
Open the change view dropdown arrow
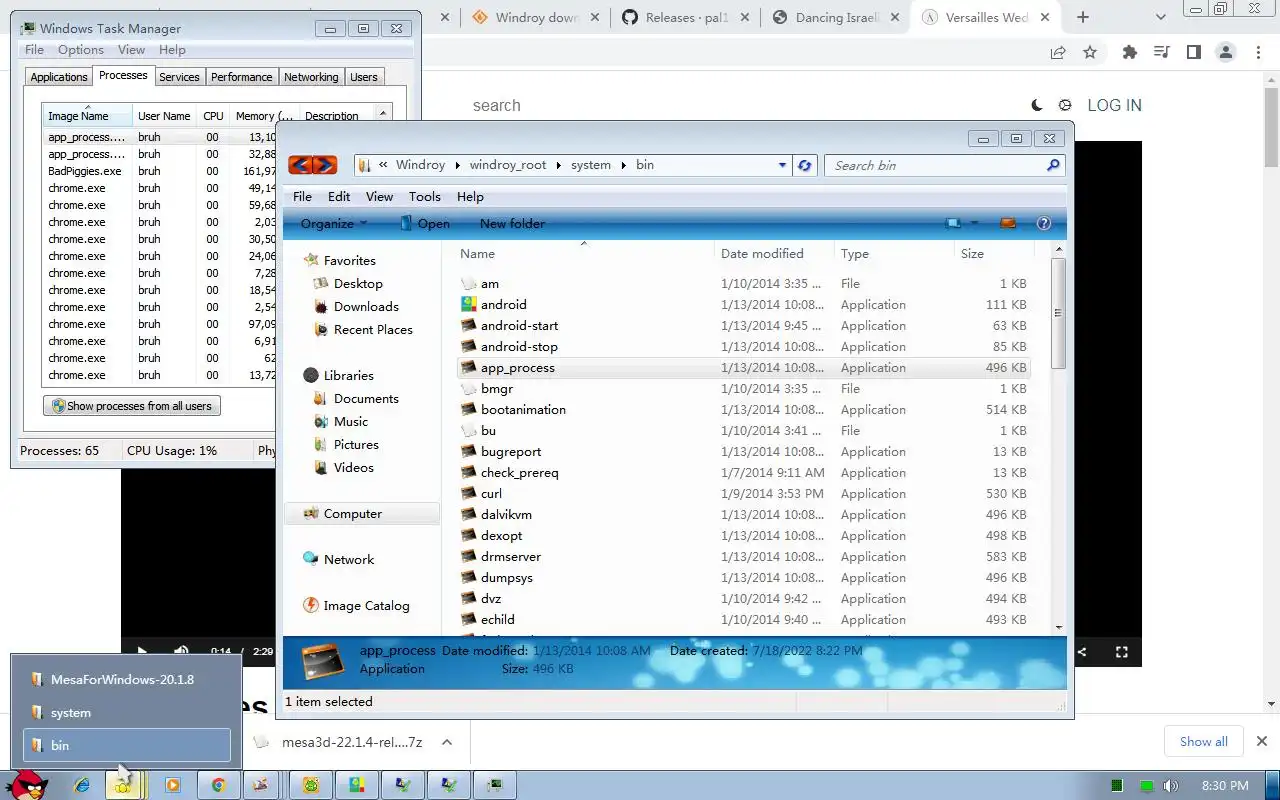pos(973,223)
